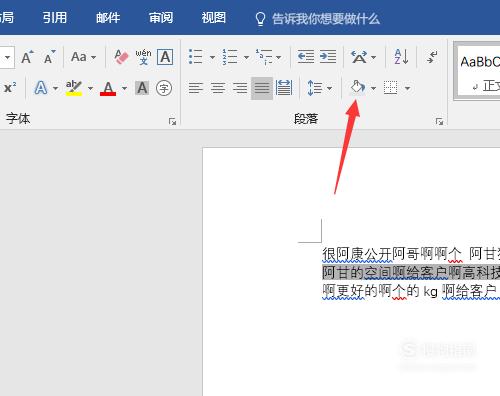This screenshot has height=396, width=500.
Task: Apply numbered list formatting
Action: (230, 57)
